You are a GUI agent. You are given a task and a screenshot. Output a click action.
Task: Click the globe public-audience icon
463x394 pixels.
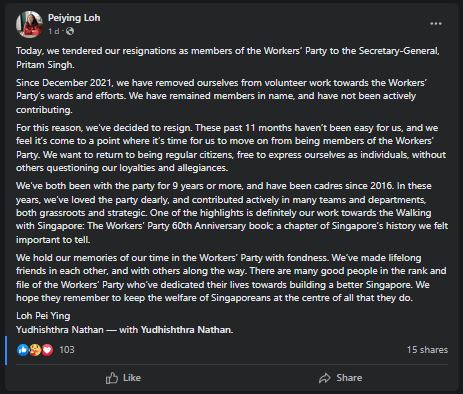[x=70, y=31]
